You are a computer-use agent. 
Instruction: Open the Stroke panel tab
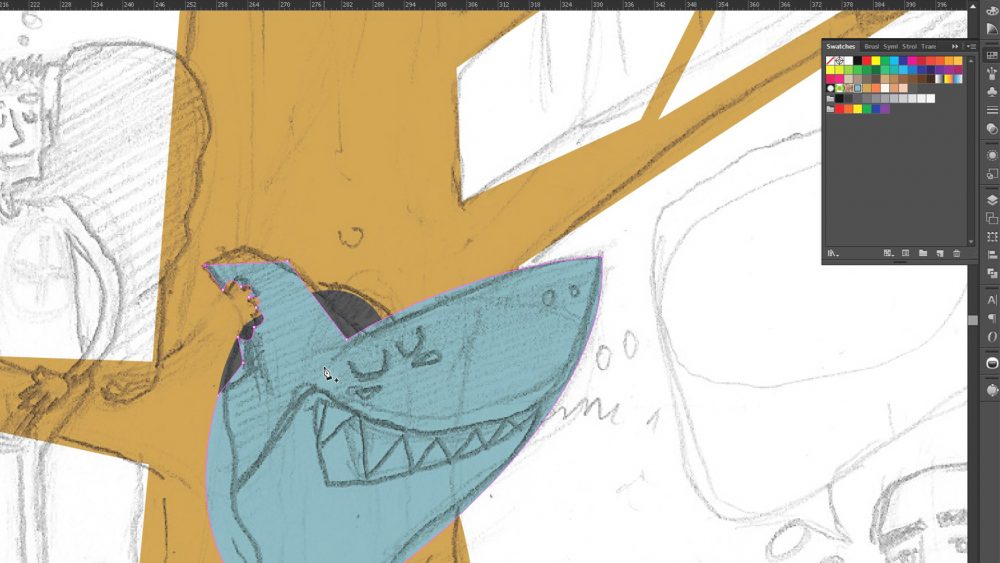coord(909,47)
